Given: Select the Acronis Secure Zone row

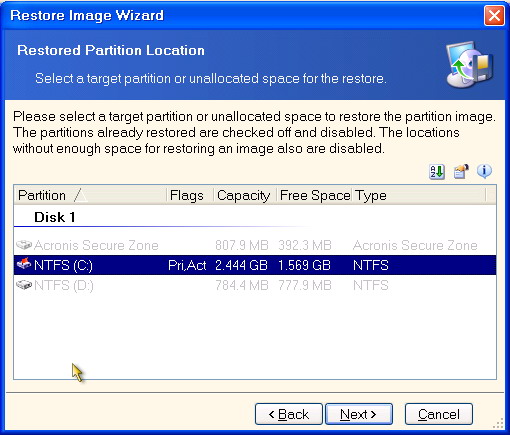Looking at the screenshot, I should point(255,245).
